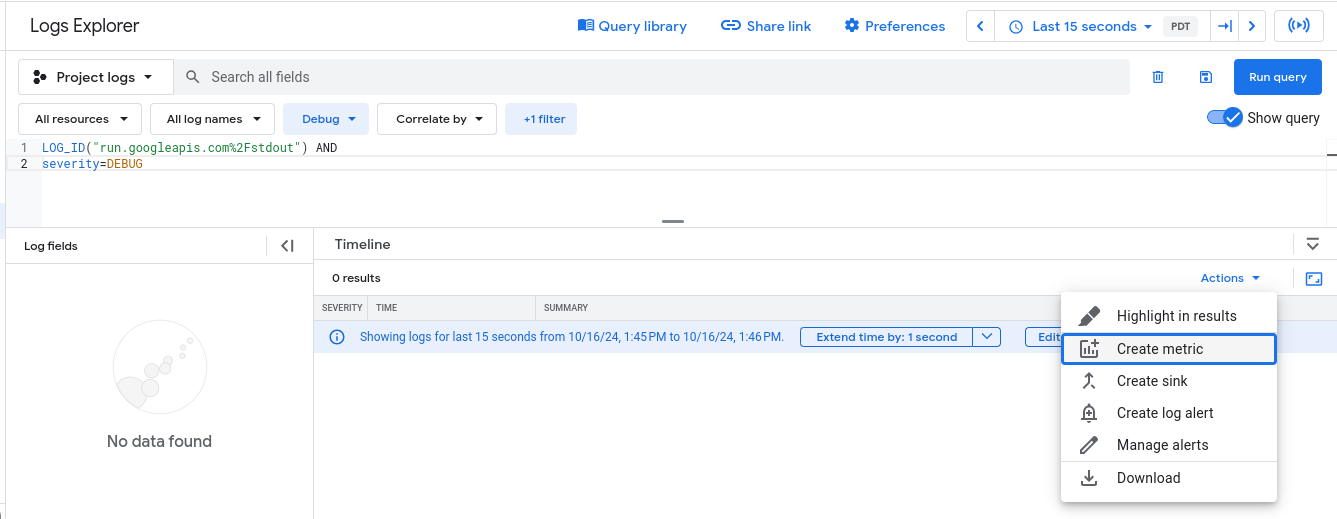1337x519 pixels.
Task: Jump to now time icon
Action: [1224, 26]
